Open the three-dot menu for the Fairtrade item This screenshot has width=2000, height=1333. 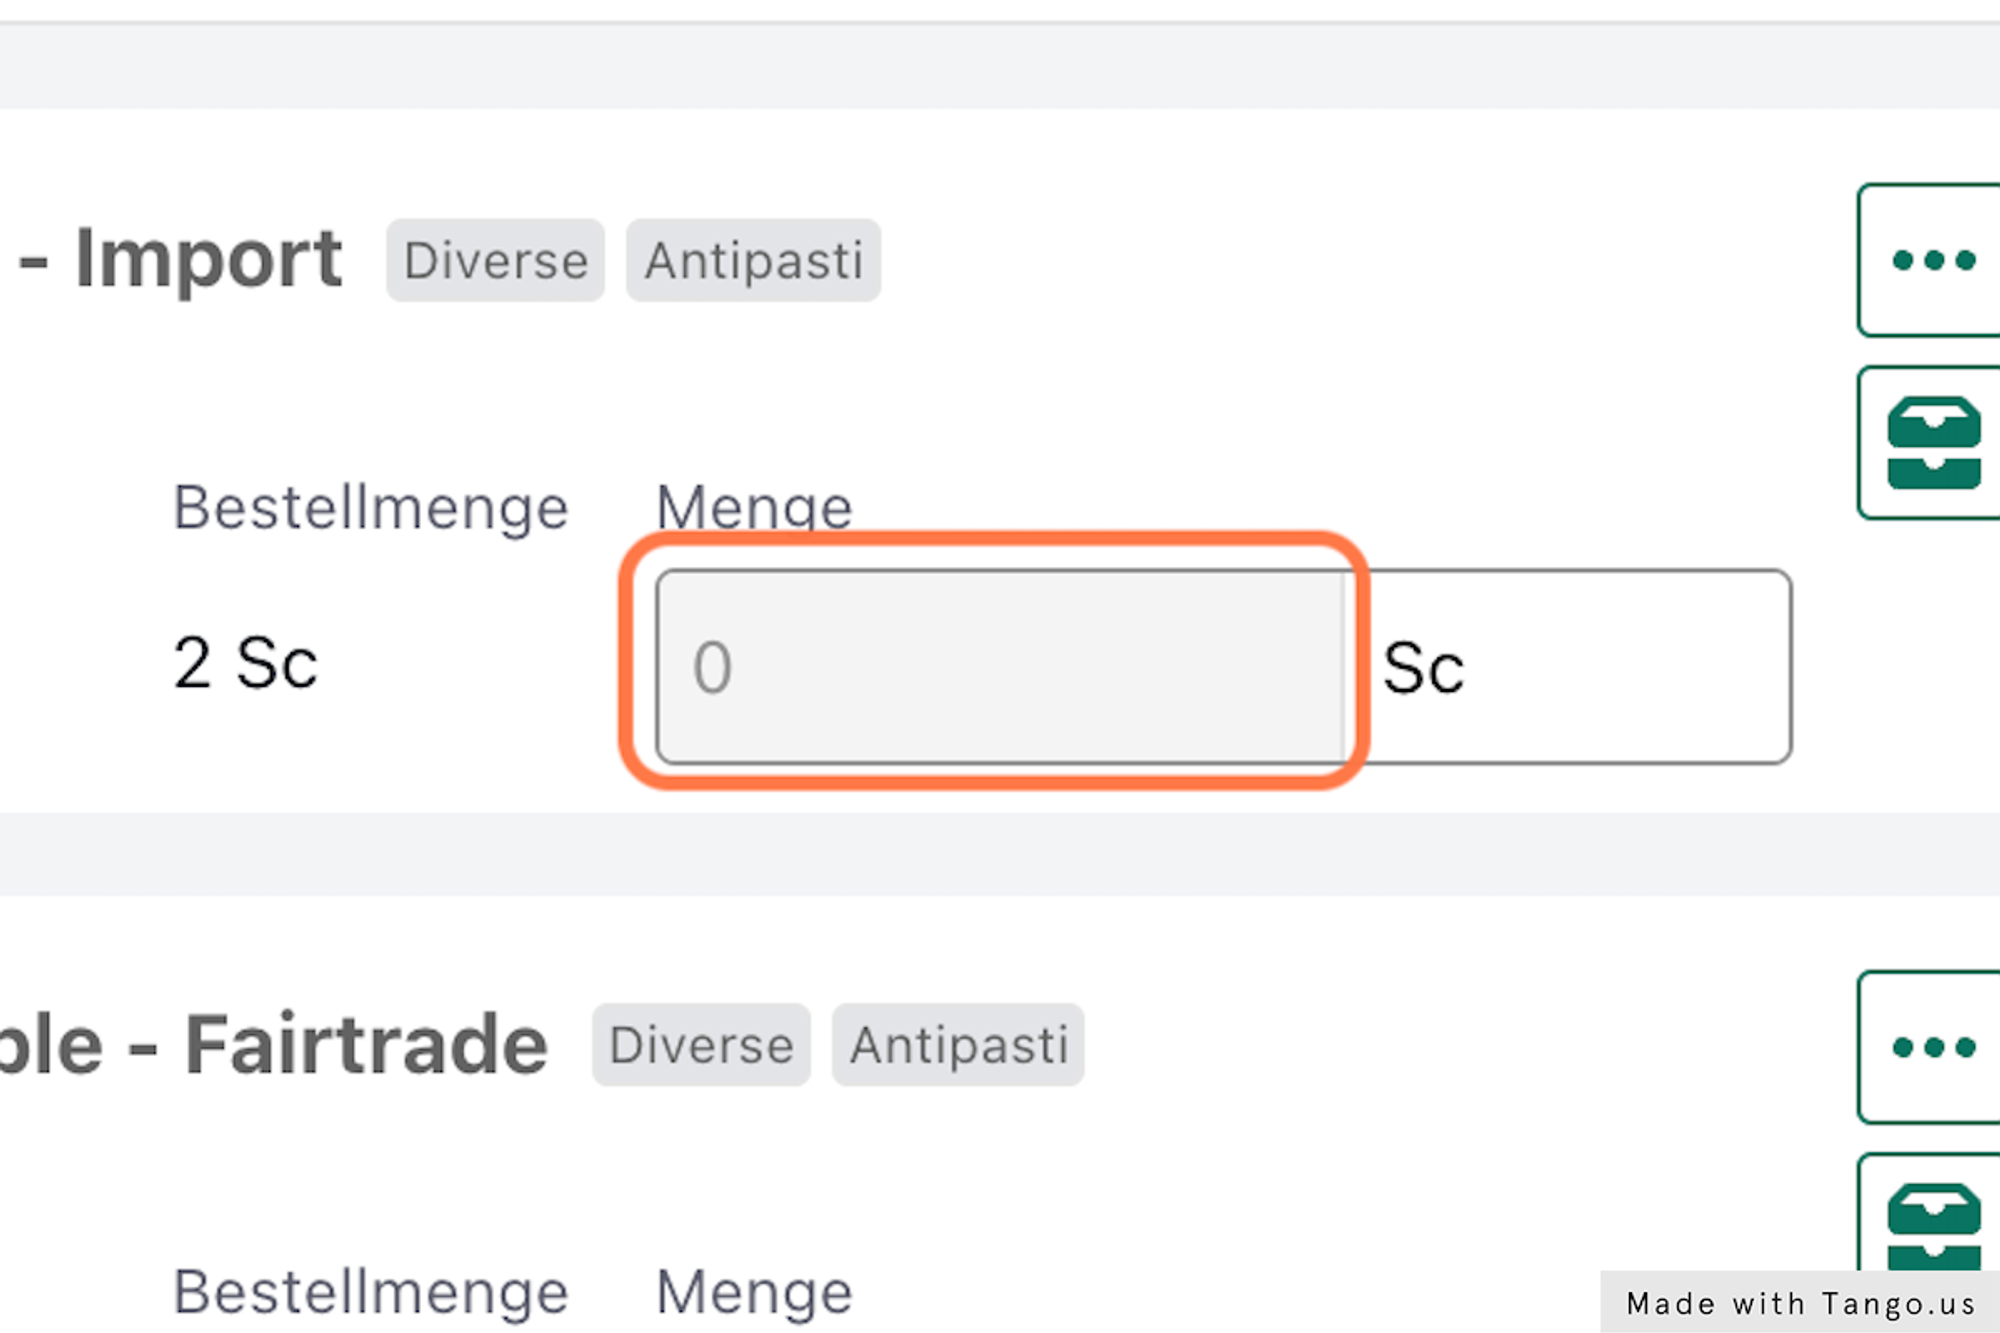[1932, 1047]
